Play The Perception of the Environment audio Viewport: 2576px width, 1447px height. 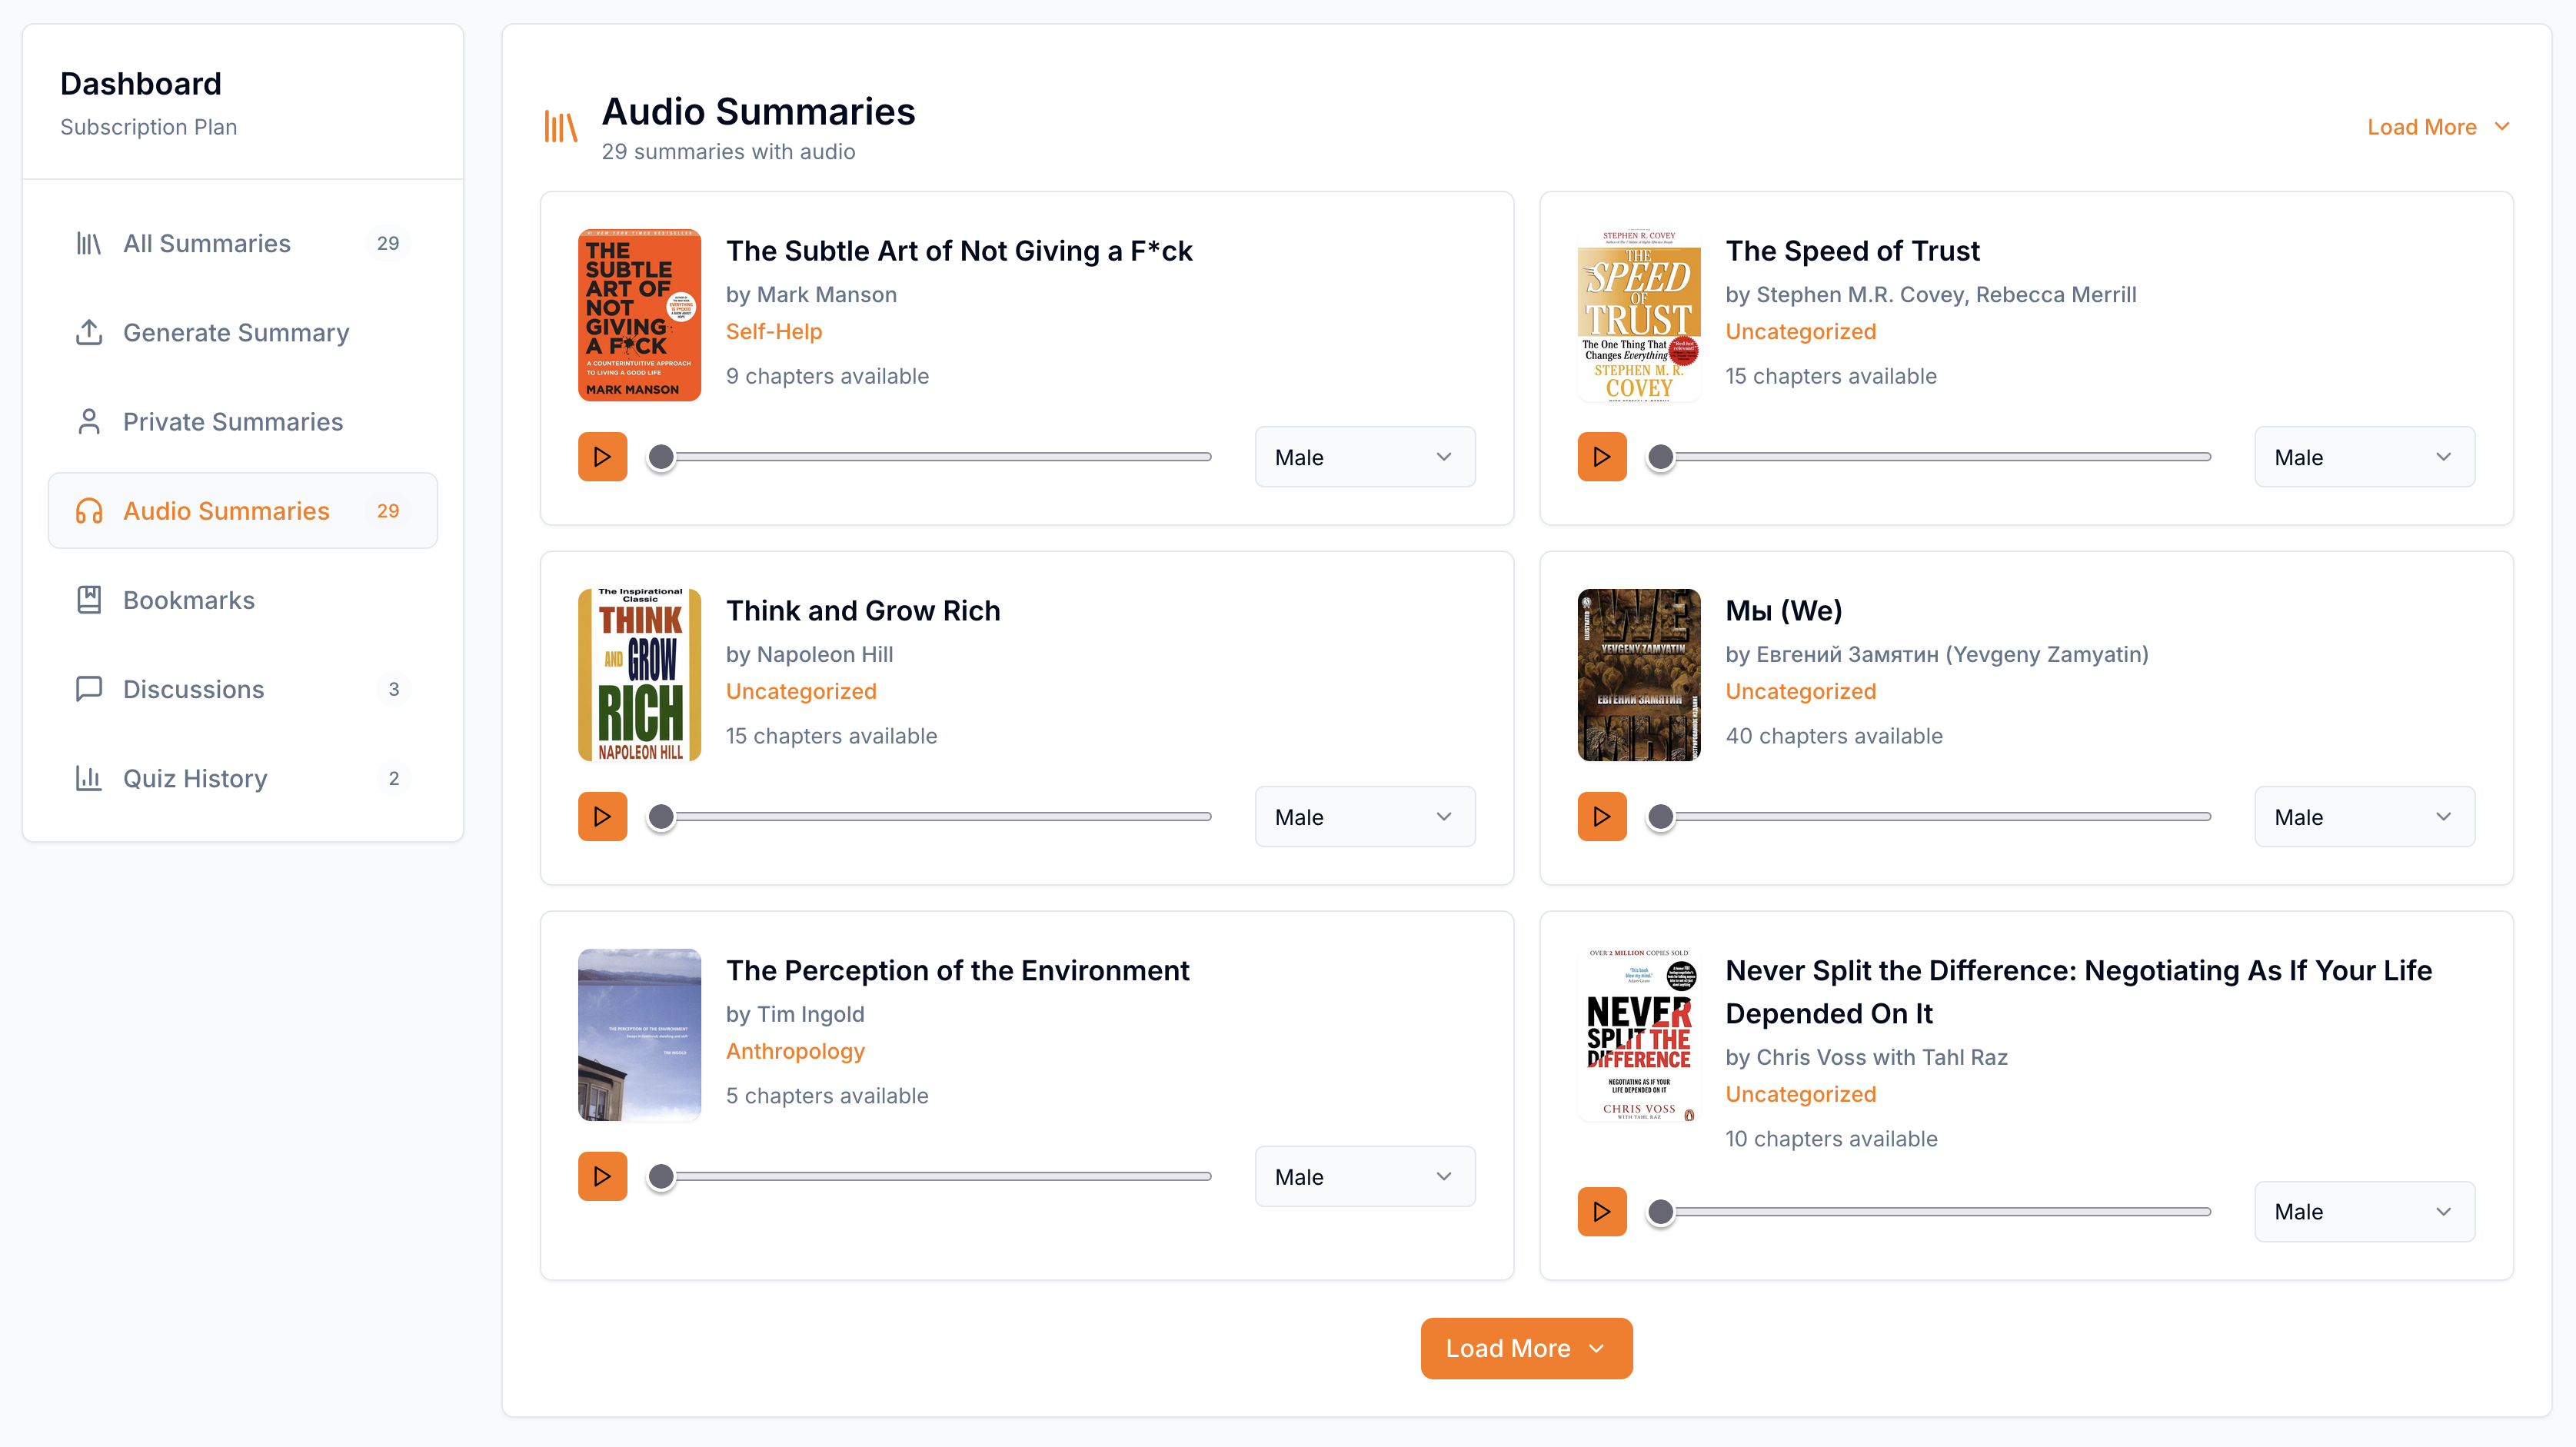pos(602,1176)
